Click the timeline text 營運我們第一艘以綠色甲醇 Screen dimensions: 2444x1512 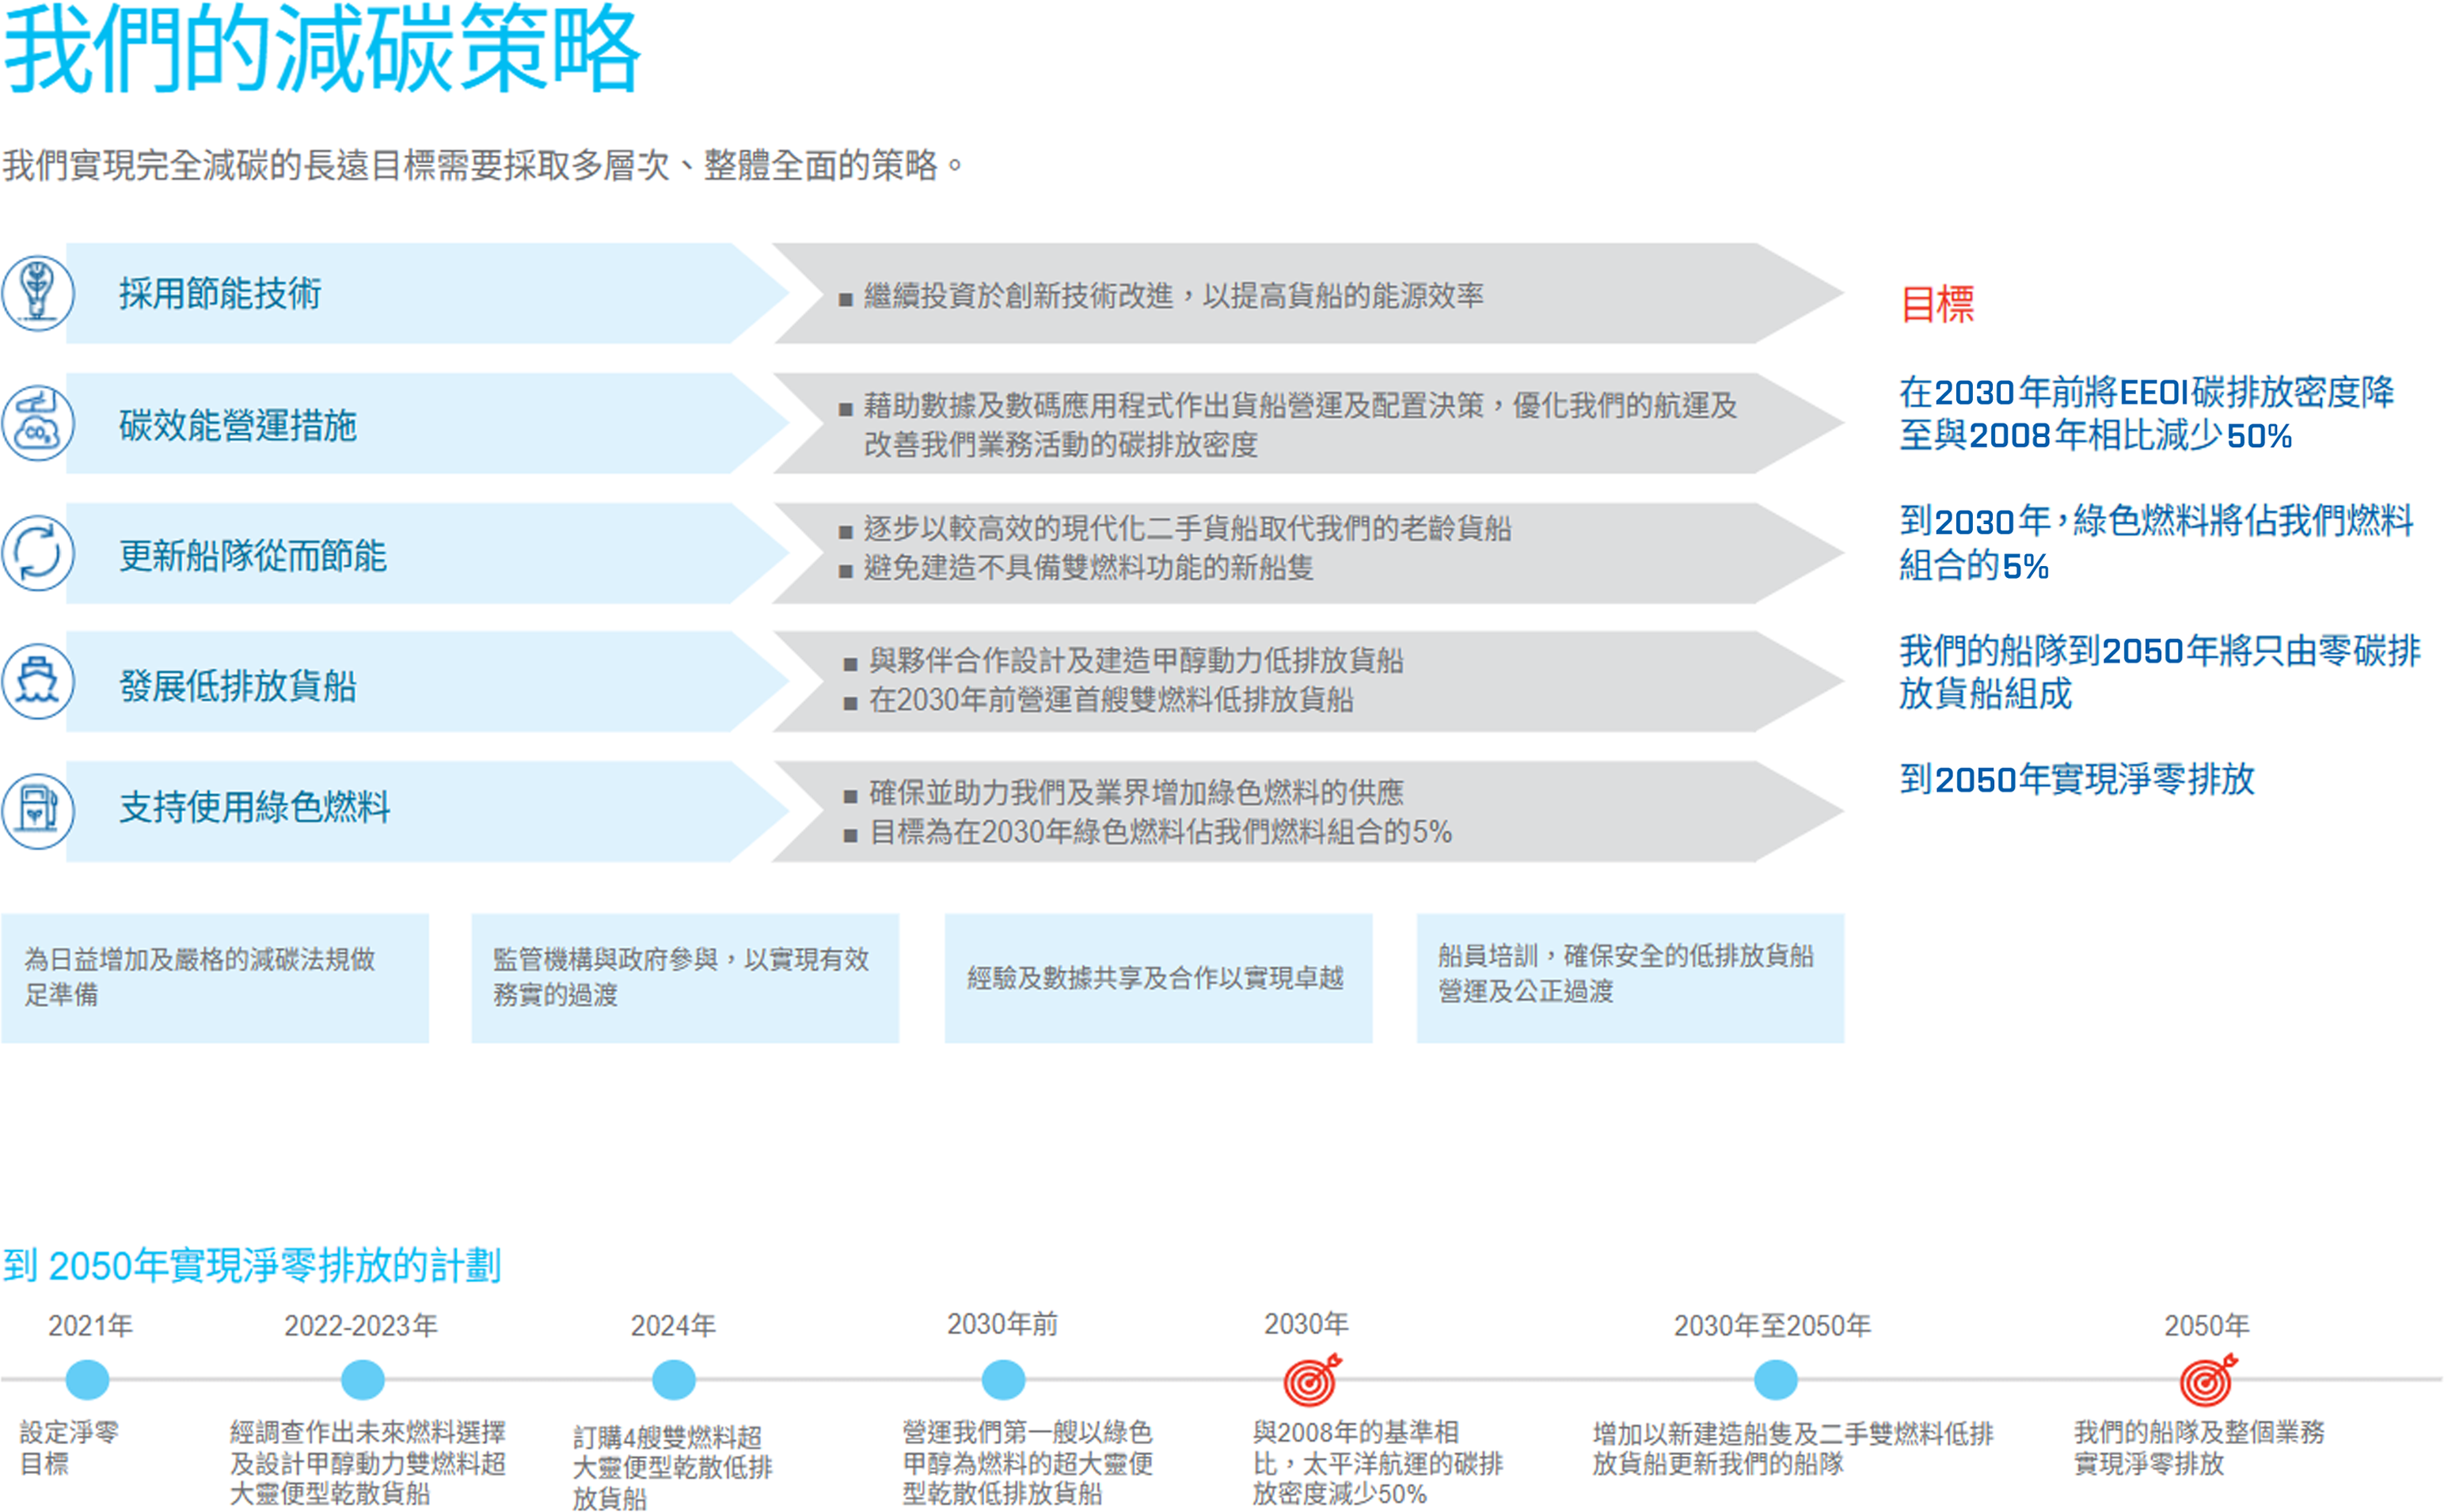click(1027, 1463)
